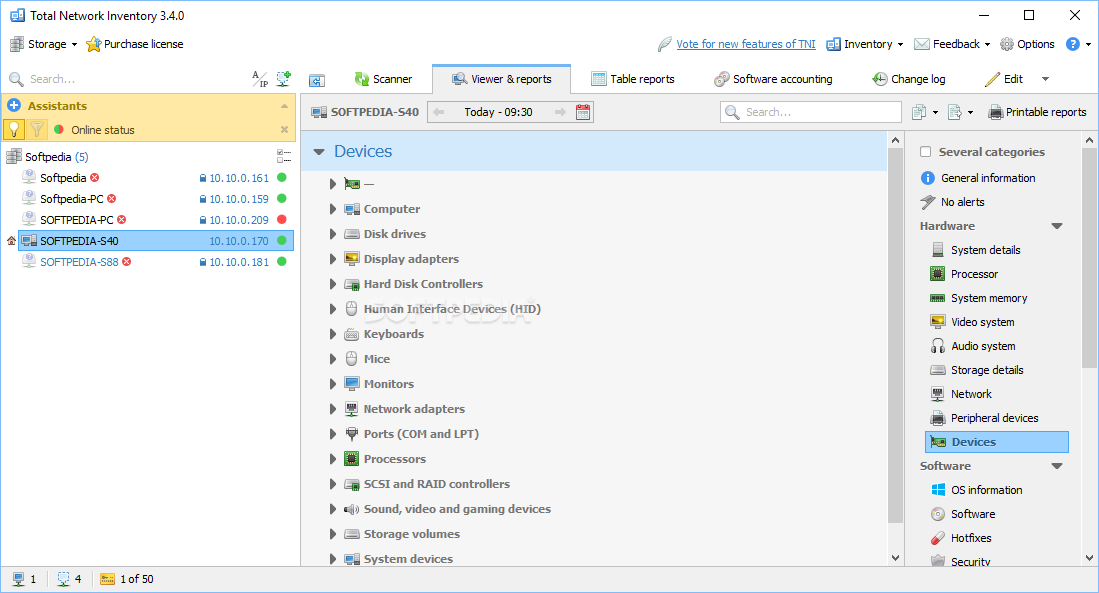Viewport: 1099px width, 593px height.
Task: Open the Storage dropdown menu
Action: (43, 44)
